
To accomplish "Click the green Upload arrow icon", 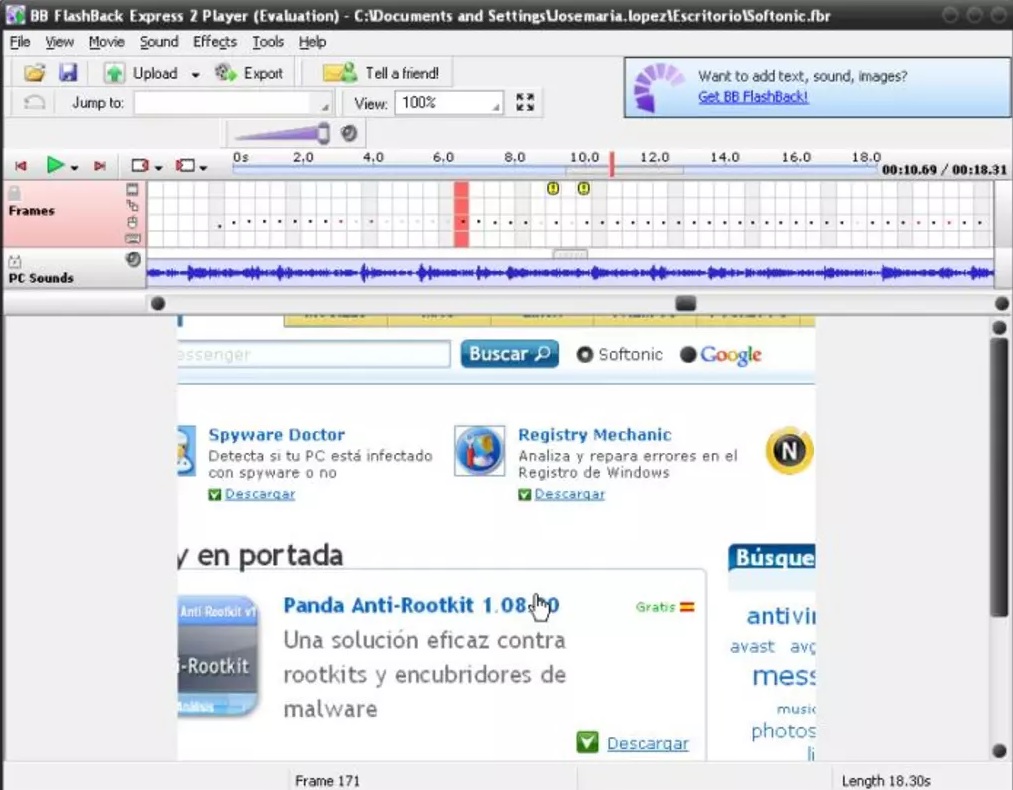I will pos(114,73).
